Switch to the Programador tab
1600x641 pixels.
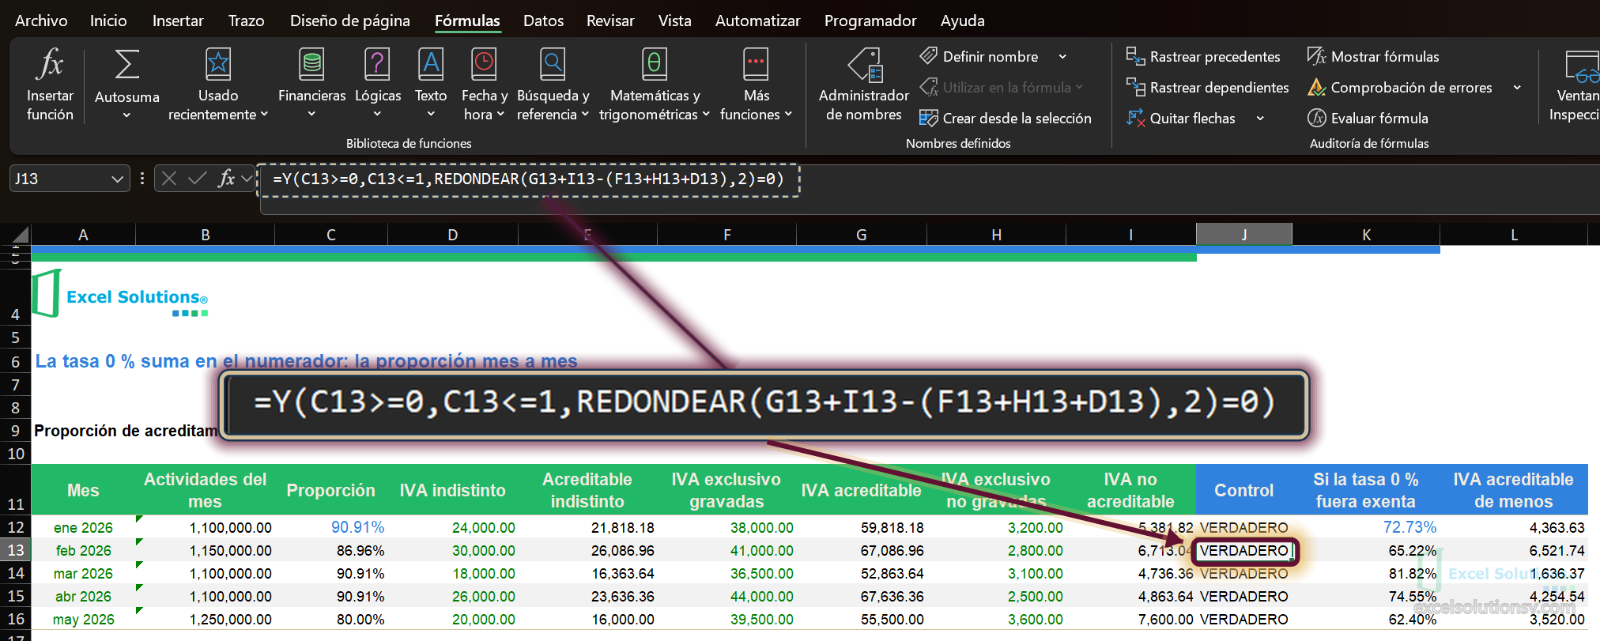[x=870, y=20]
